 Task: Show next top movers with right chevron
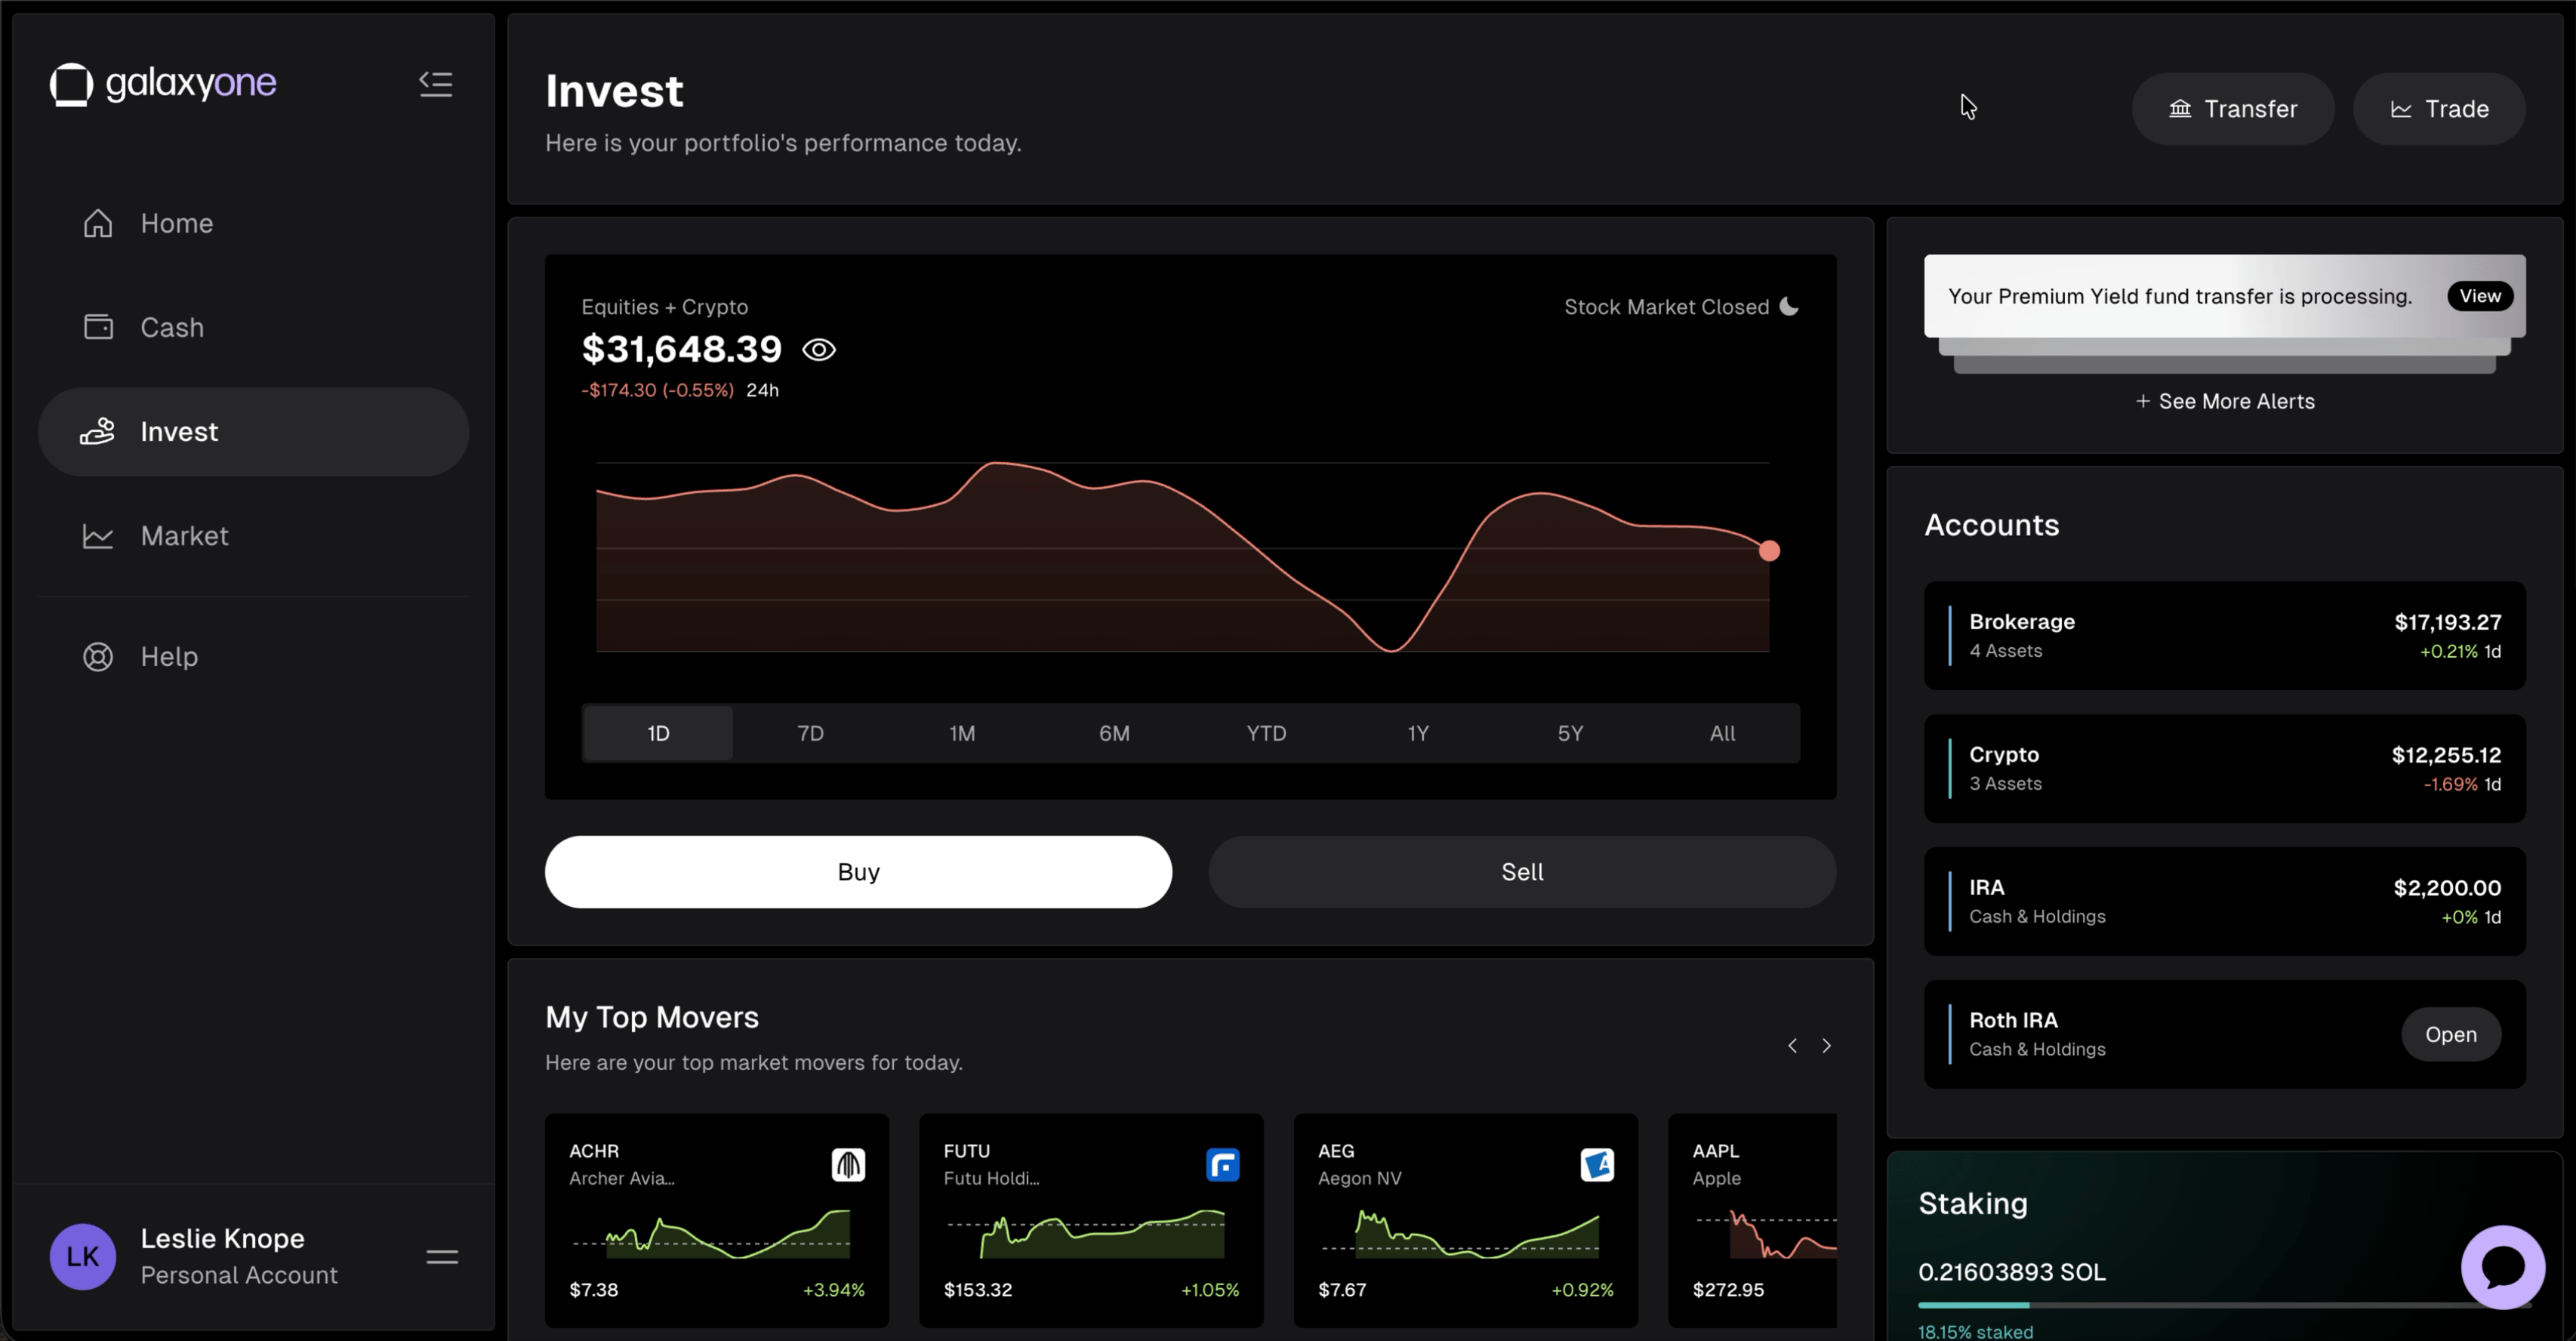click(1826, 1045)
